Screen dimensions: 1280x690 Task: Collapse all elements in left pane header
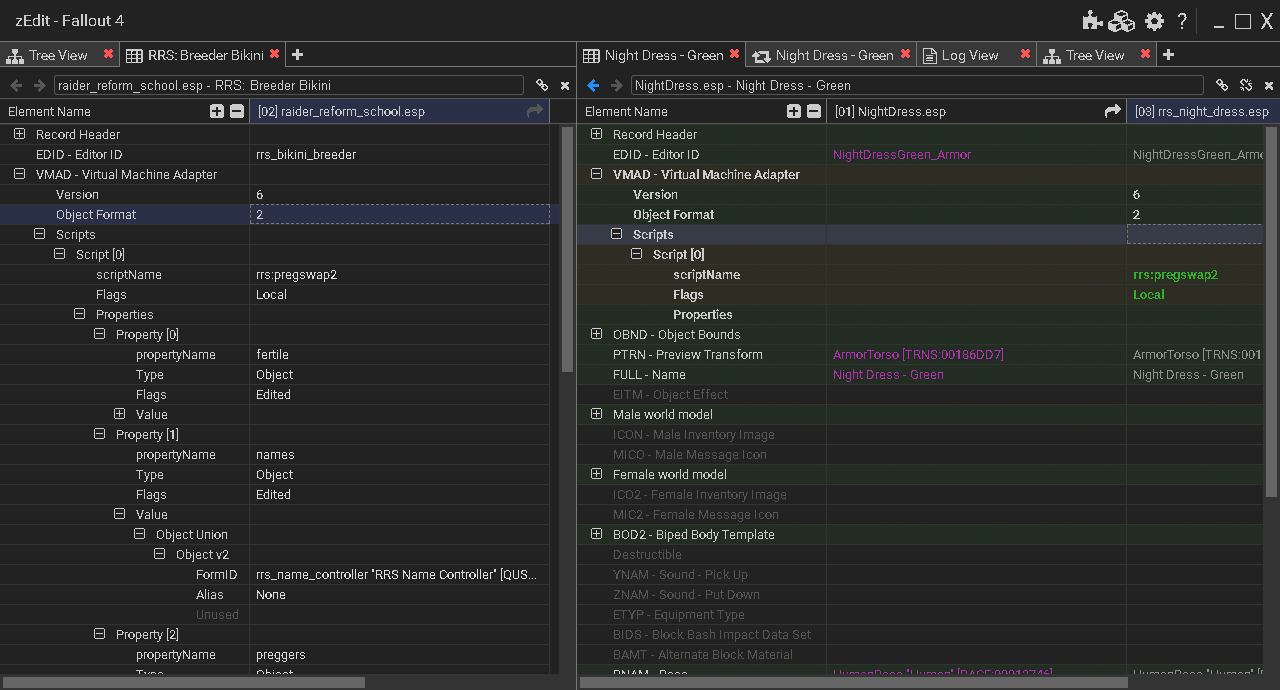click(x=237, y=111)
